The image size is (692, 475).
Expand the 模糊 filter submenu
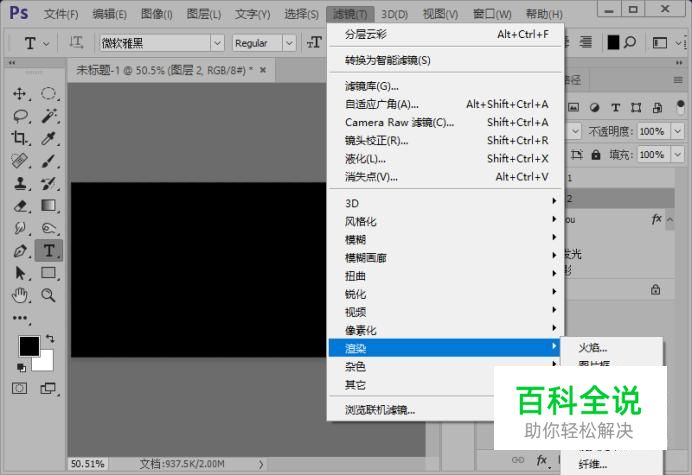[x=445, y=239]
